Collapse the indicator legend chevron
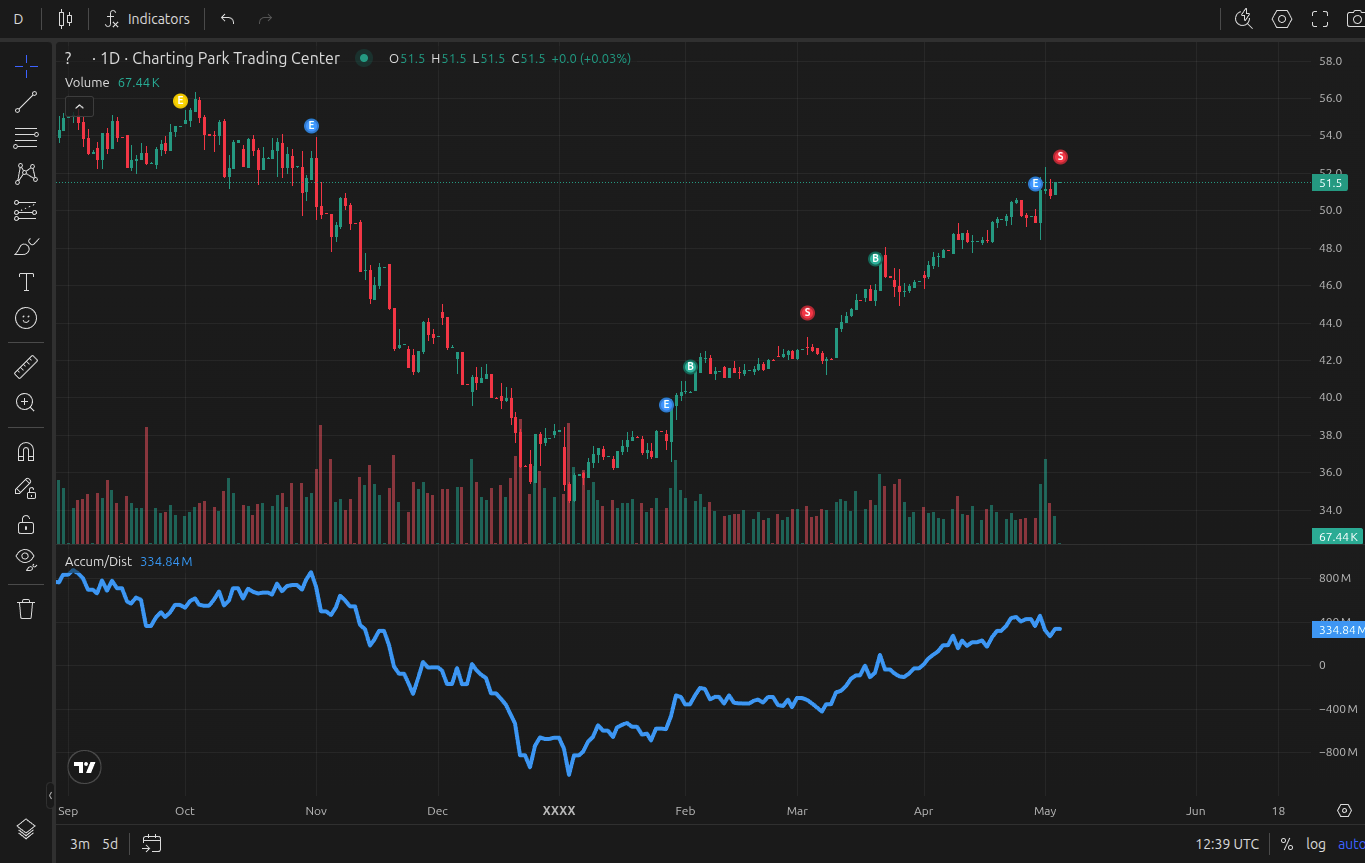1365x863 pixels. coord(80,107)
